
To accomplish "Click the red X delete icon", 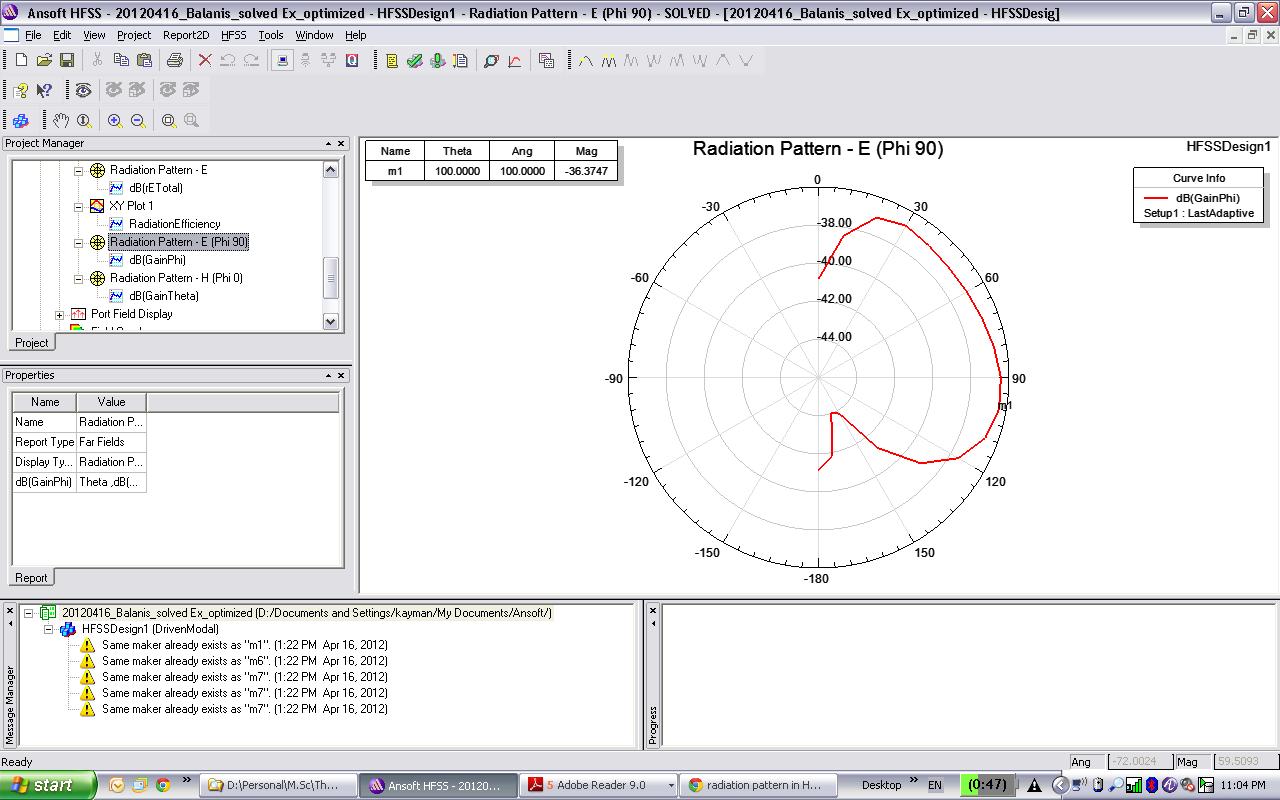I will (205, 61).
